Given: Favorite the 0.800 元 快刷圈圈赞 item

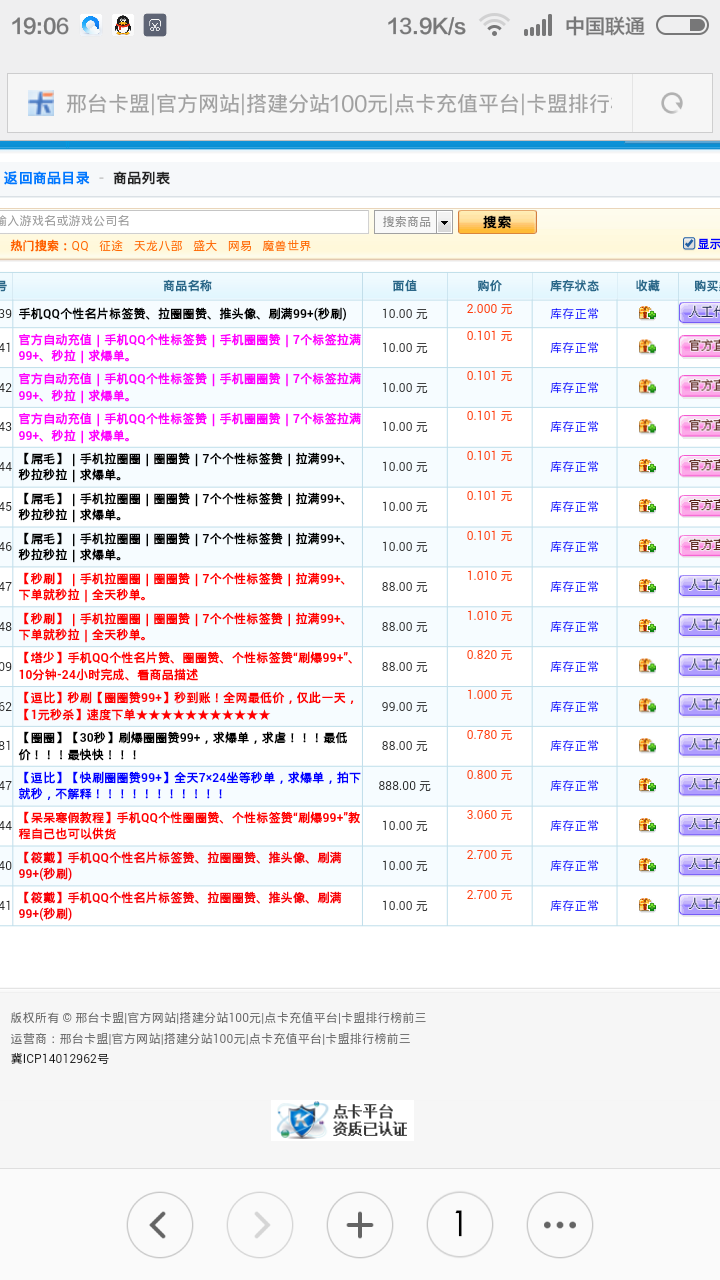Looking at the screenshot, I should pyautogui.click(x=647, y=786).
